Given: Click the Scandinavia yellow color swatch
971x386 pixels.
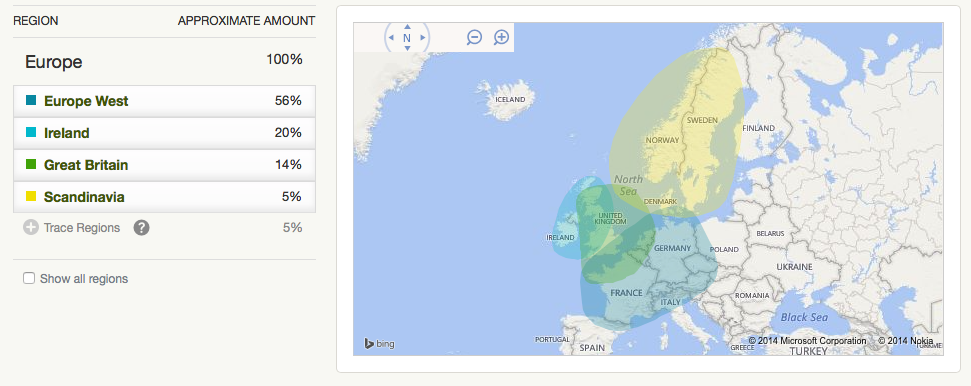Looking at the screenshot, I should click(31, 196).
